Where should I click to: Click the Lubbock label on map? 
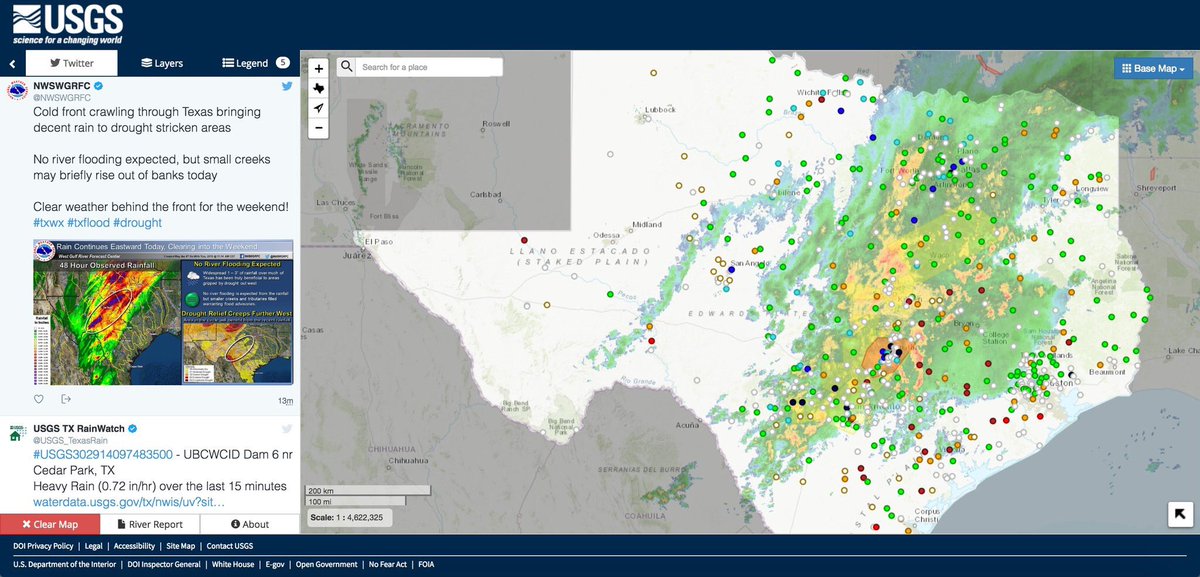coord(662,109)
